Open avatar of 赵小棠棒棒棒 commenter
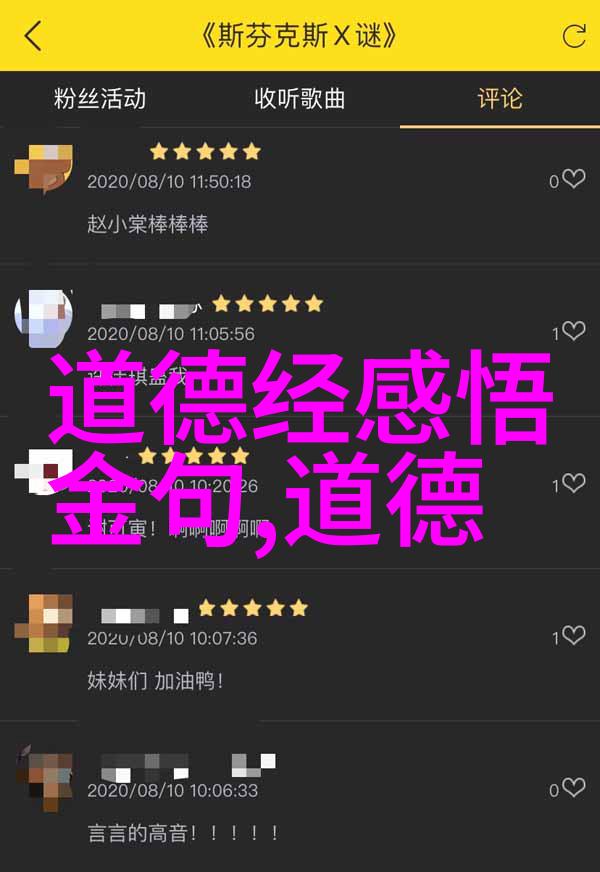The image size is (600, 872). [43, 168]
